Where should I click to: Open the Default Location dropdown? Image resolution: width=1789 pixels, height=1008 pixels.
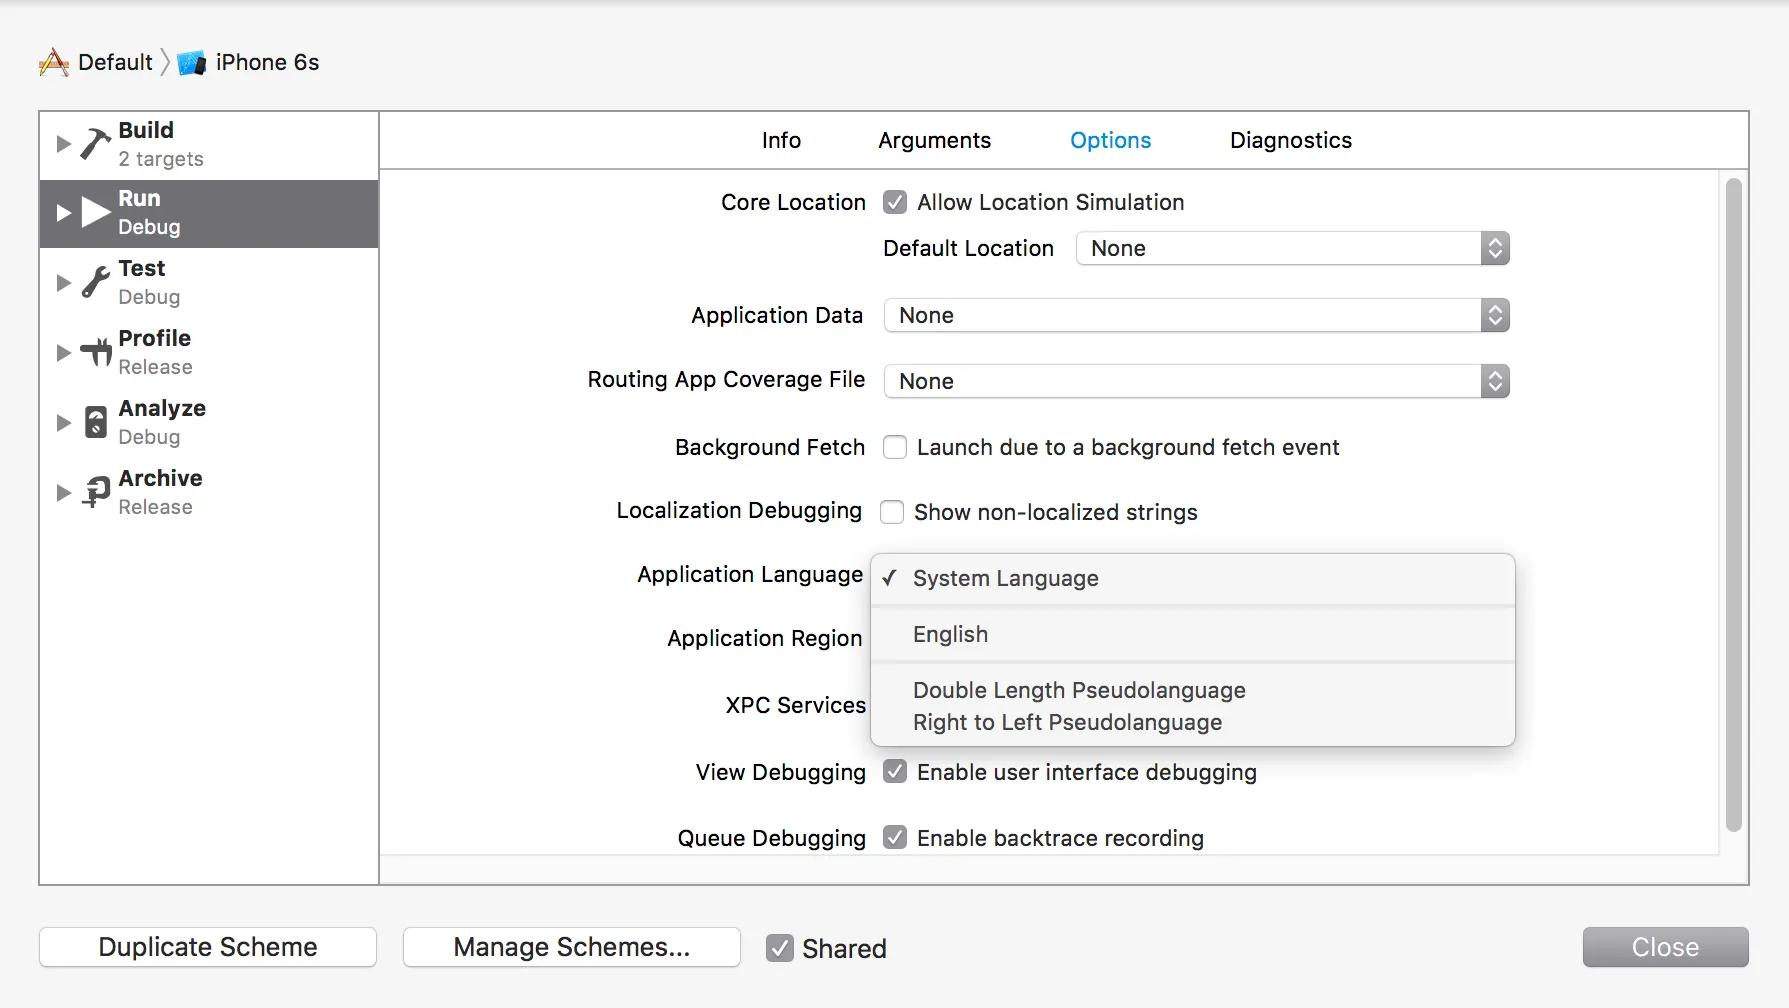click(1292, 248)
